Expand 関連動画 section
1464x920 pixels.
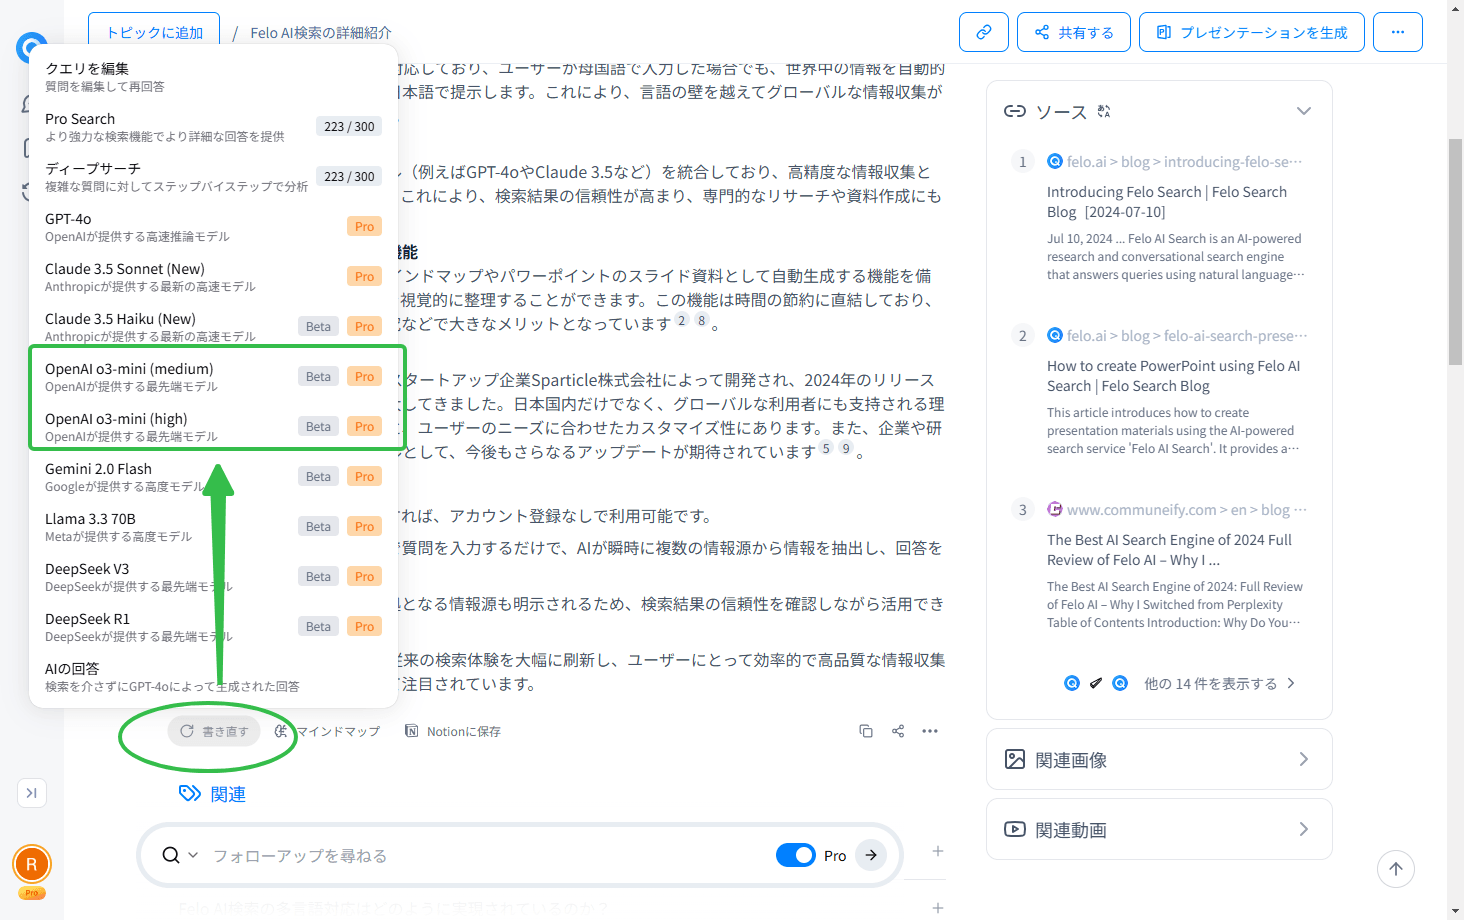(1159, 829)
